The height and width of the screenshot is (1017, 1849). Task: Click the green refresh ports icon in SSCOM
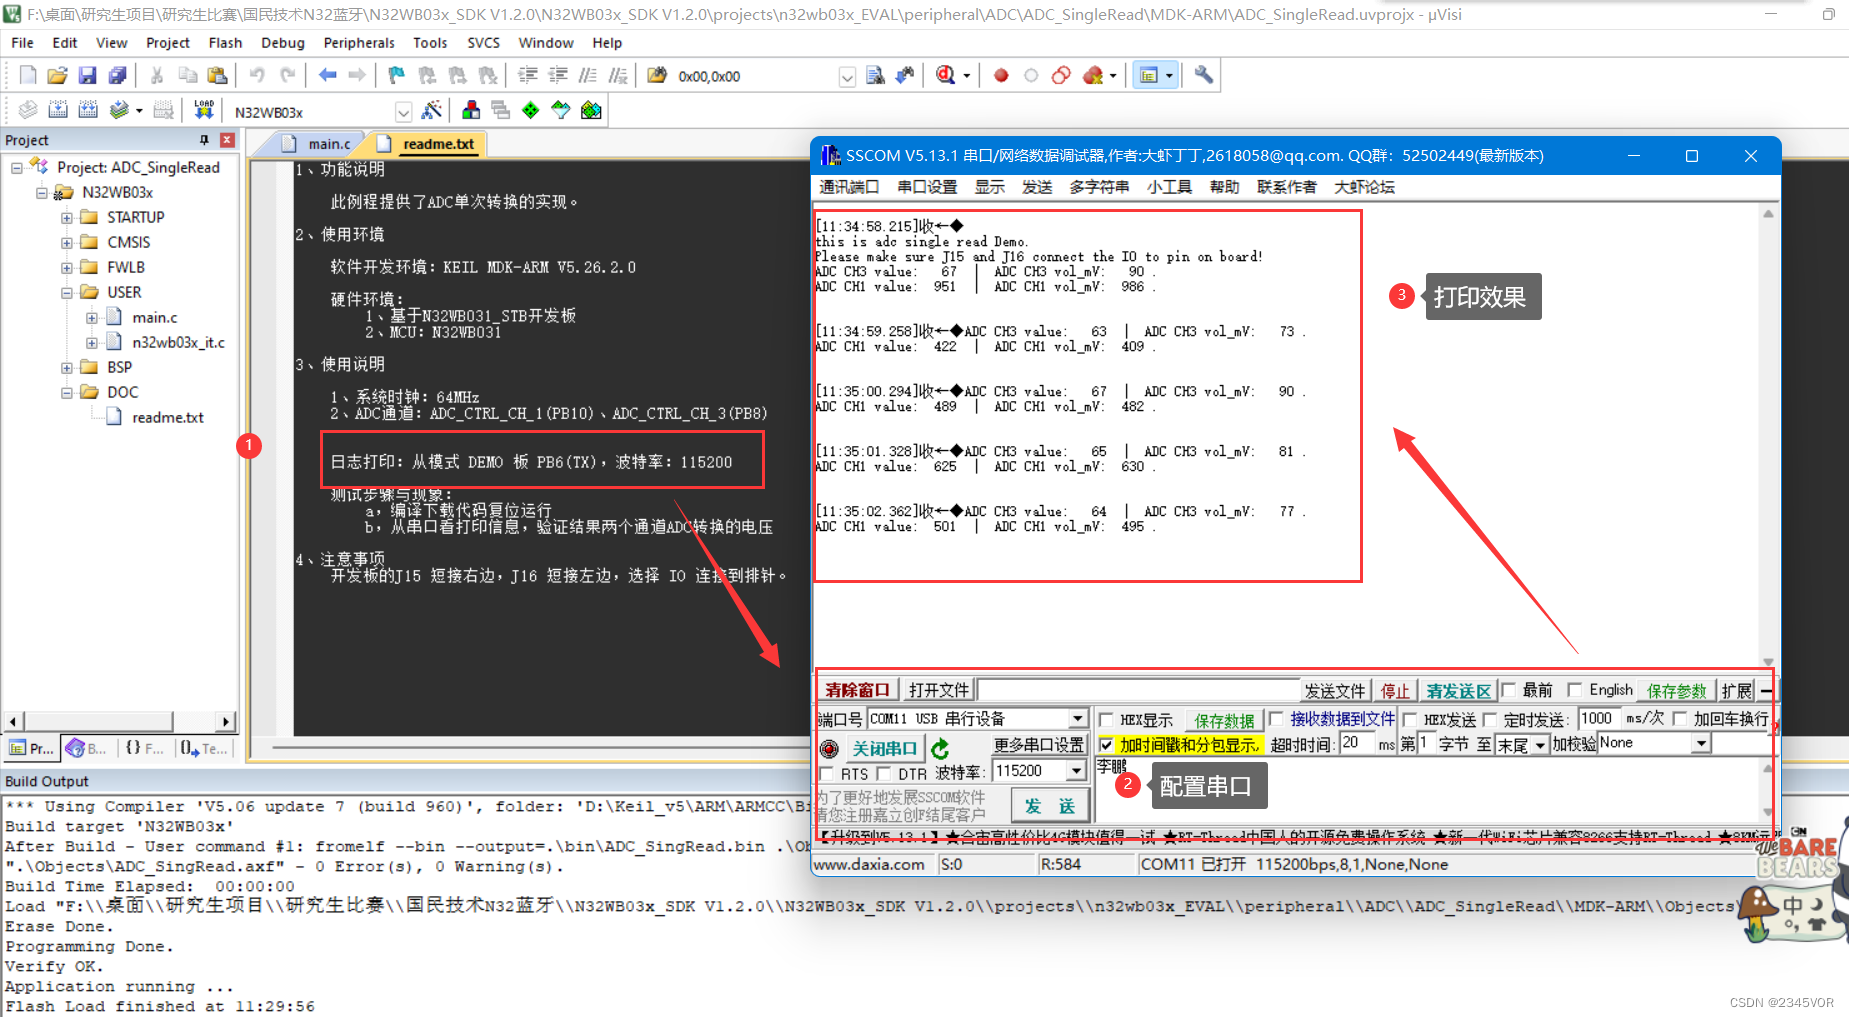pyautogui.click(x=940, y=748)
